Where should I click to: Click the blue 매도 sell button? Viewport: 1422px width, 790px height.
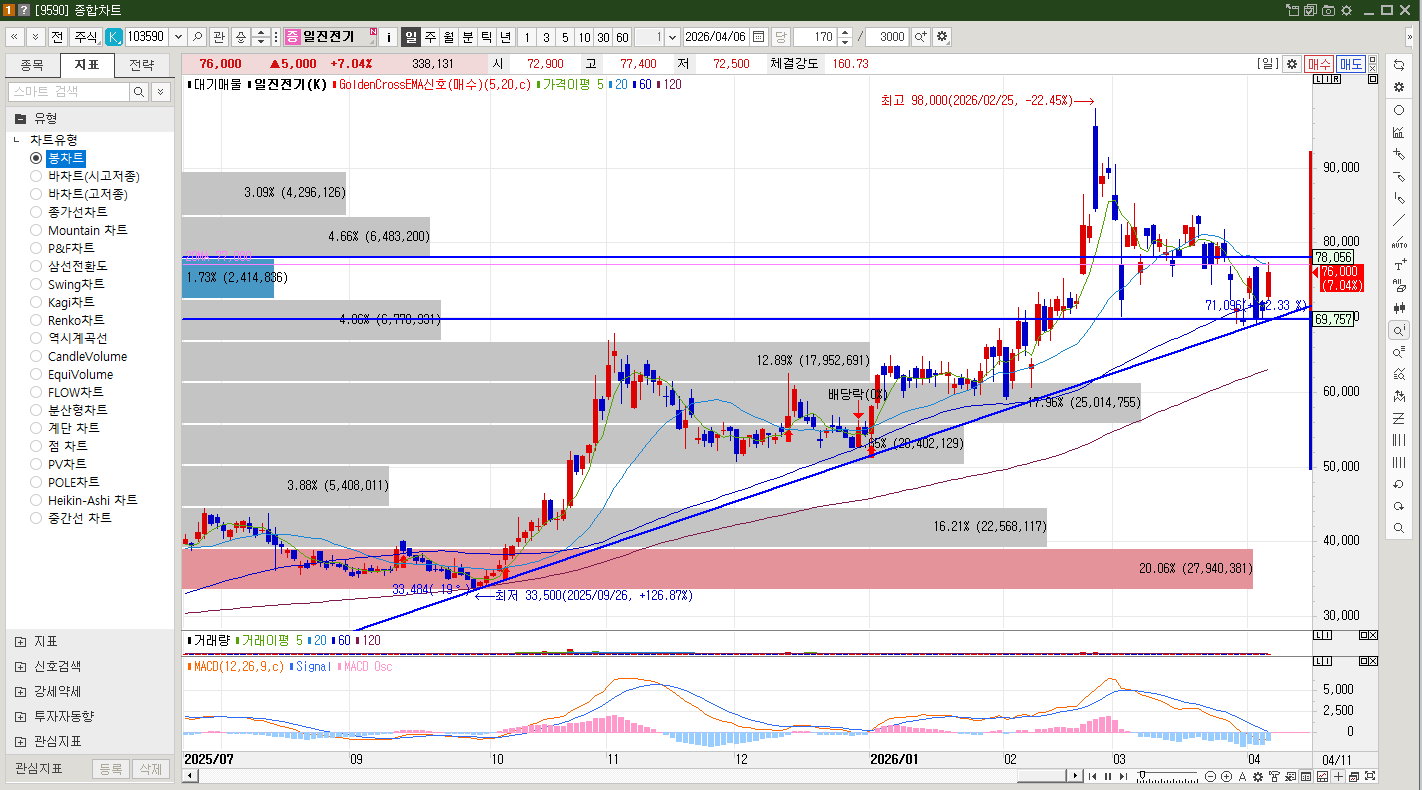1350,63
